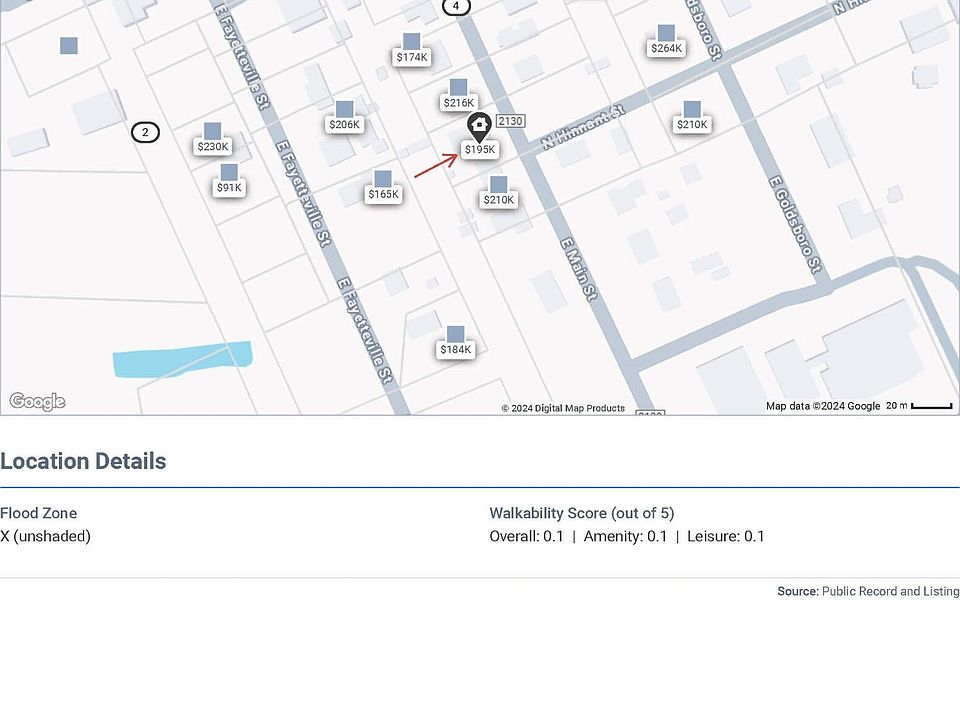Click the 20 m map scale bar
Viewport: 960px width, 720px height.
[930, 406]
